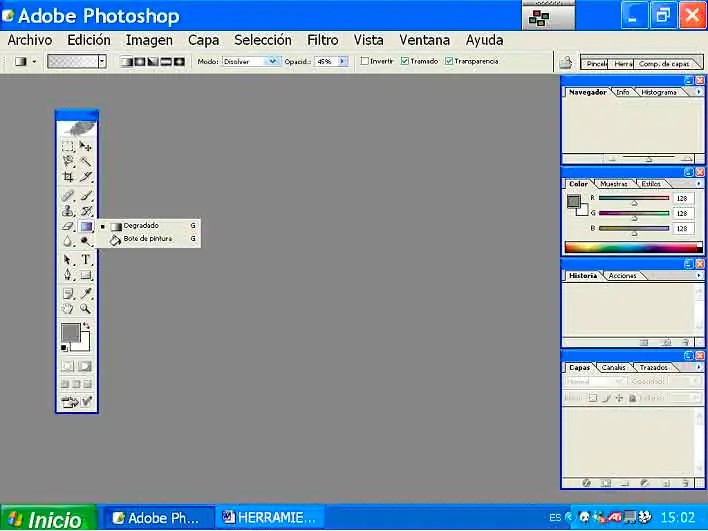Viewport: 708px width, 531px height.
Task: Switch to the Canales tab
Action: (x=613, y=368)
